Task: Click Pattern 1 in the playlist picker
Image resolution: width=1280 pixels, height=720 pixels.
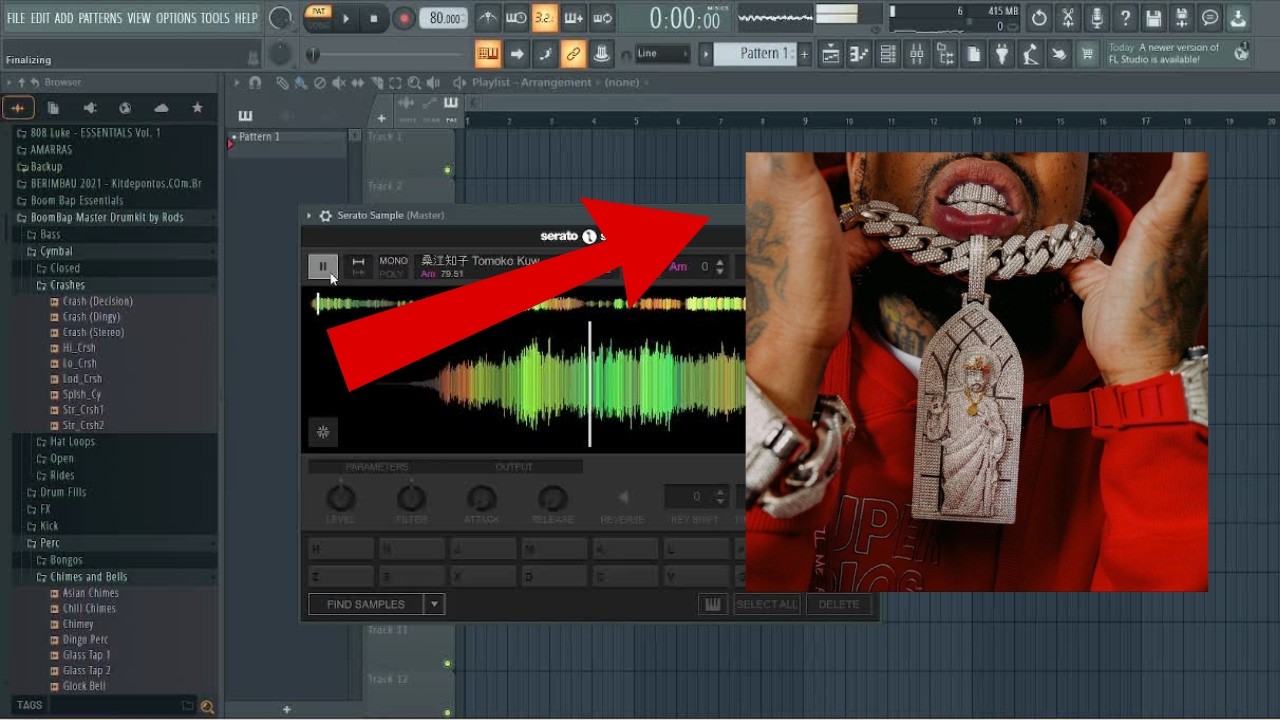Action: point(259,137)
